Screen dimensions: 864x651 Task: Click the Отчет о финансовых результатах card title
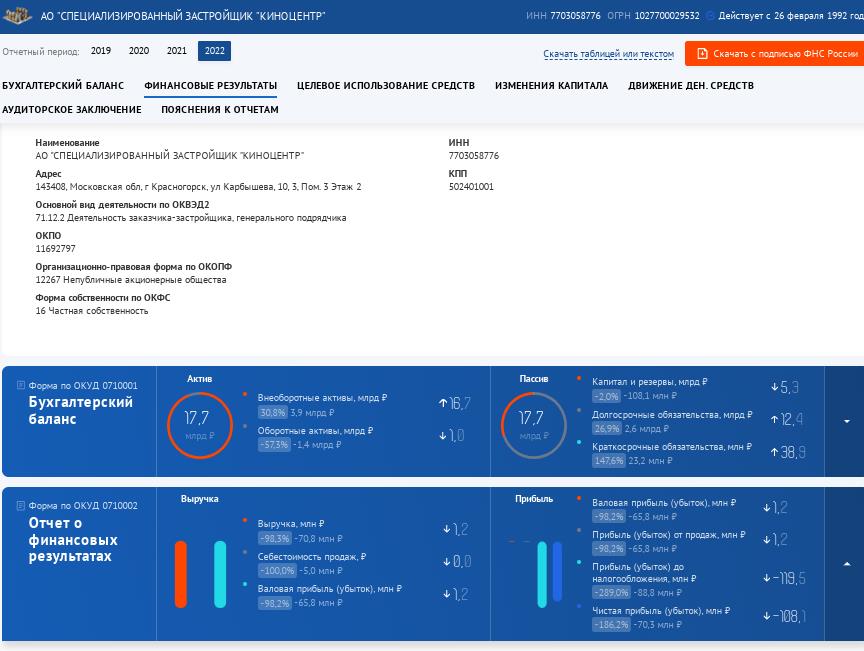(x=73, y=539)
